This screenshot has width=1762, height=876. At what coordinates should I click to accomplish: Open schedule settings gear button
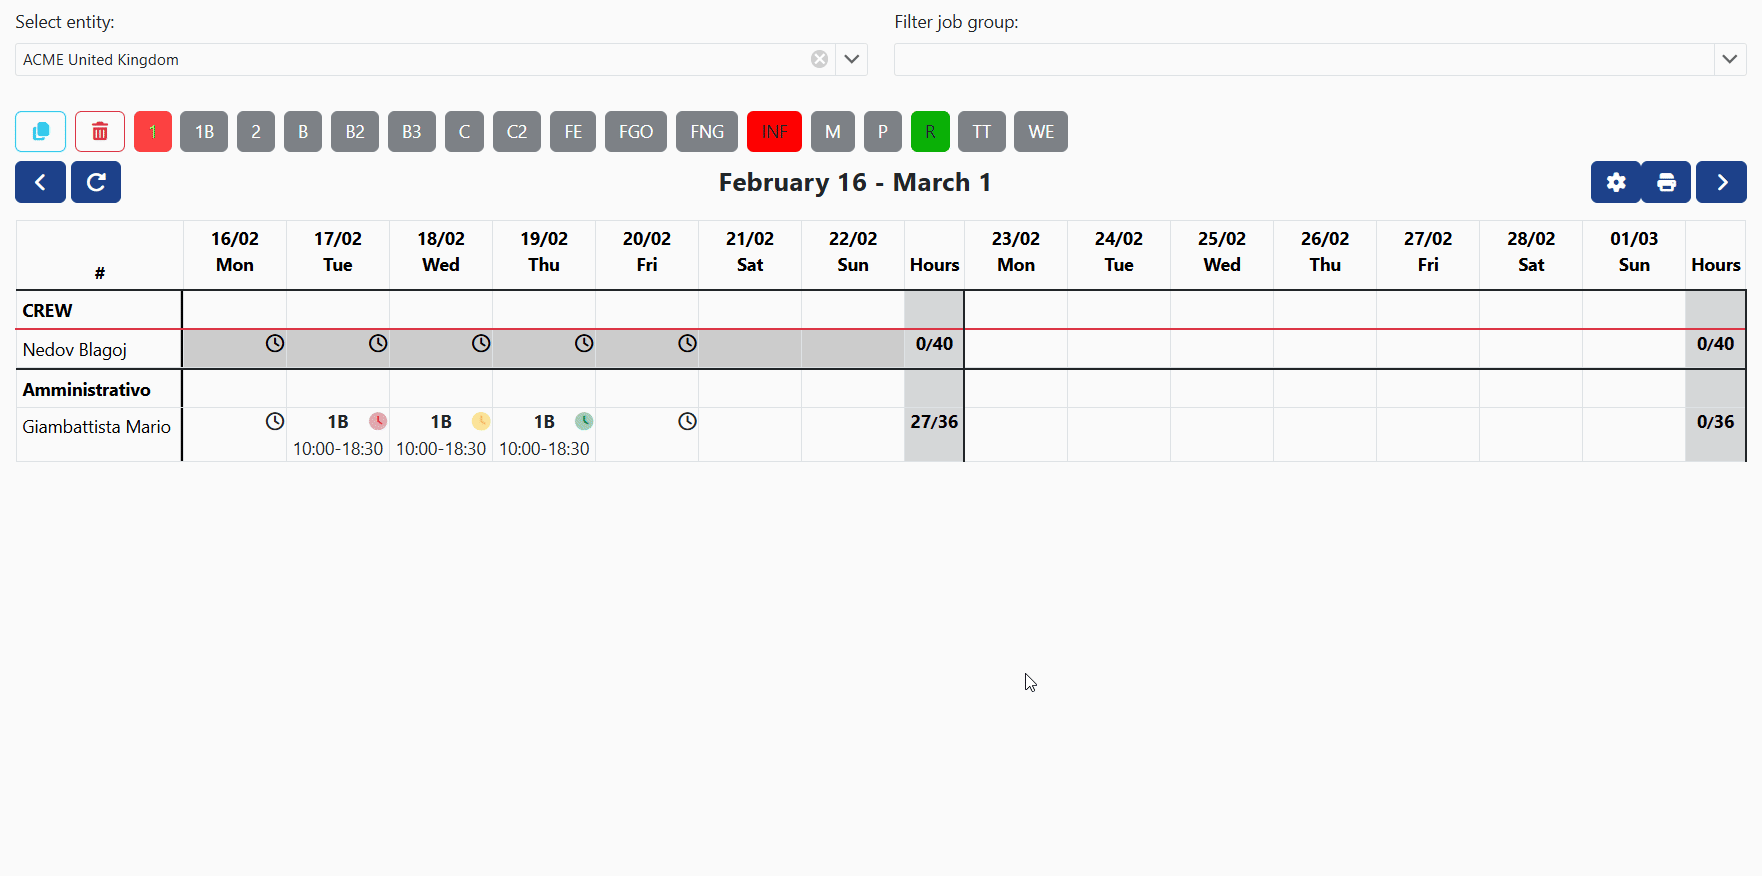(1615, 182)
